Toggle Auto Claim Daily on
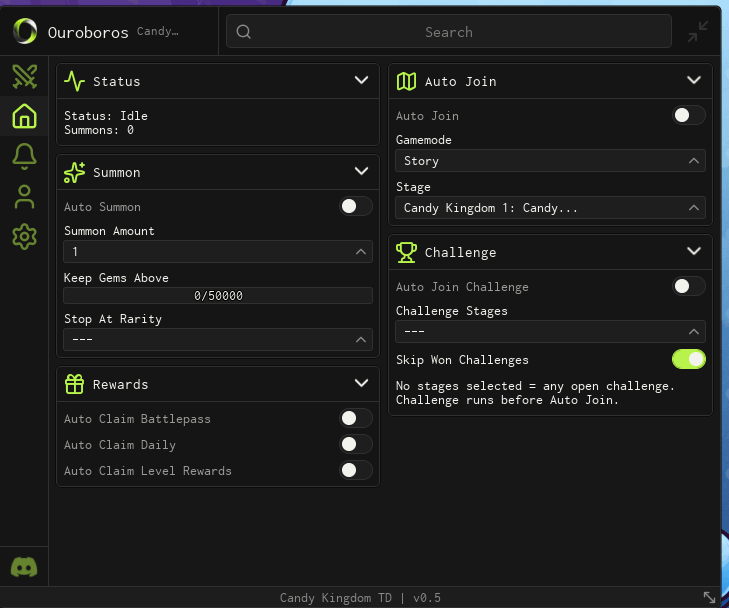The height and width of the screenshot is (608, 729). tap(356, 444)
